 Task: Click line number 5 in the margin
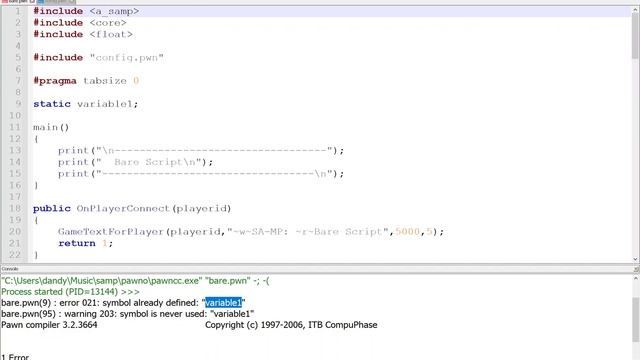[x=18, y=58]
